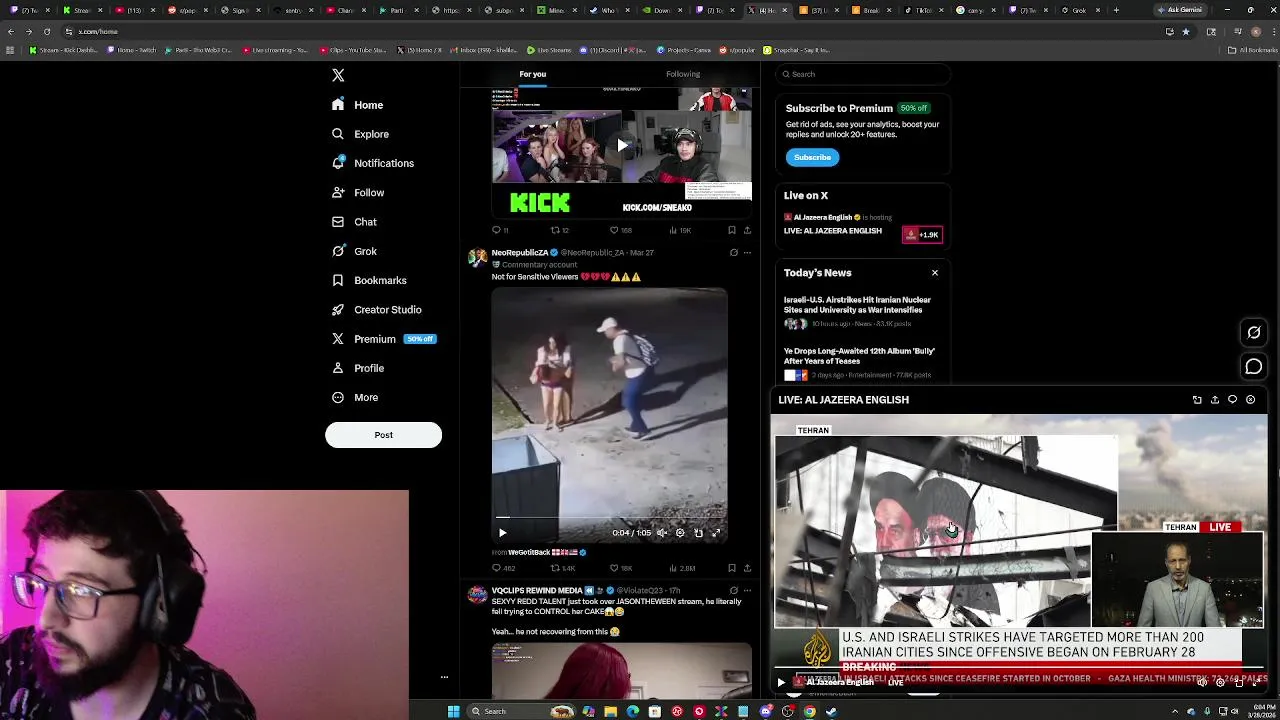Open the Ask Gemini button
Image resolution: width=1280 pixels, height=720 pixels.
point(1179,10)
